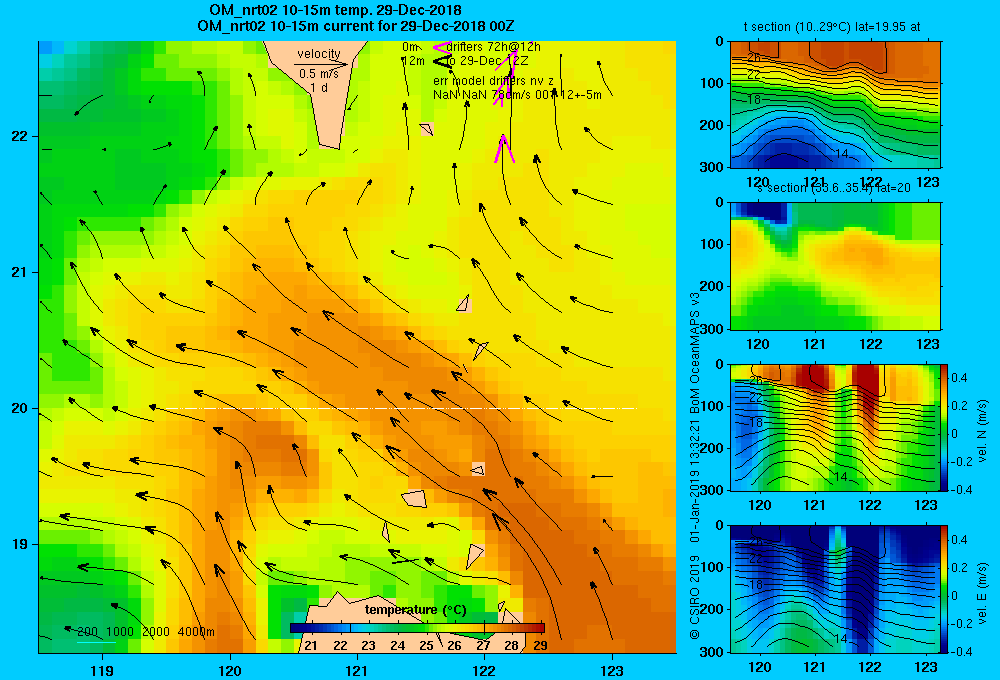The image size is (1000, 680).
Task: Click the main map's longitude label 123
Action: [x=612, y=670]
